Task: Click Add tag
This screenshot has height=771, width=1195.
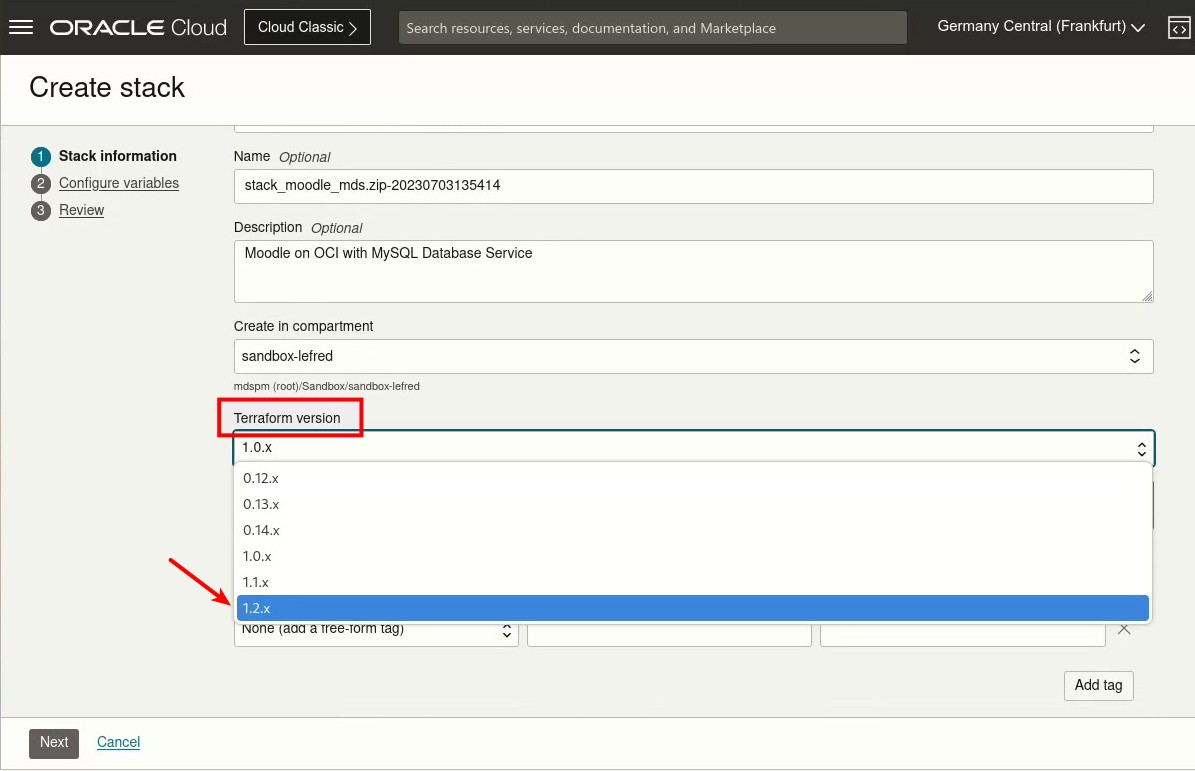Action: coord(1098,685)
